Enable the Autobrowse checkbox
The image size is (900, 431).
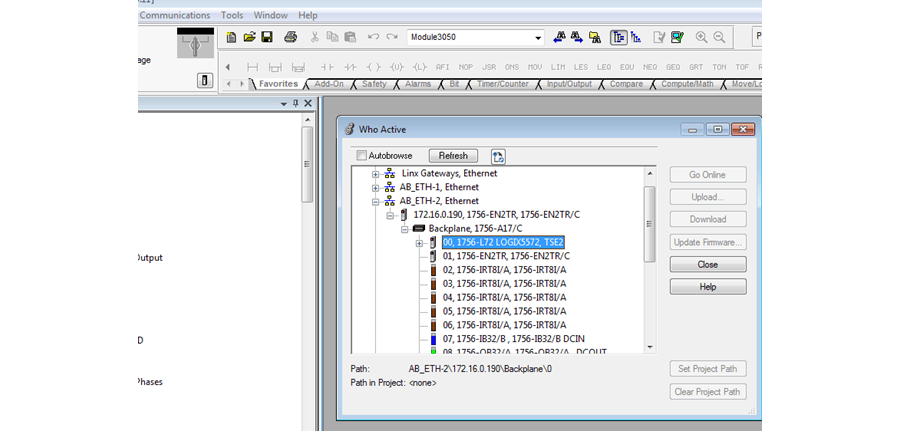pyautogui.click(x=361, y=156)
